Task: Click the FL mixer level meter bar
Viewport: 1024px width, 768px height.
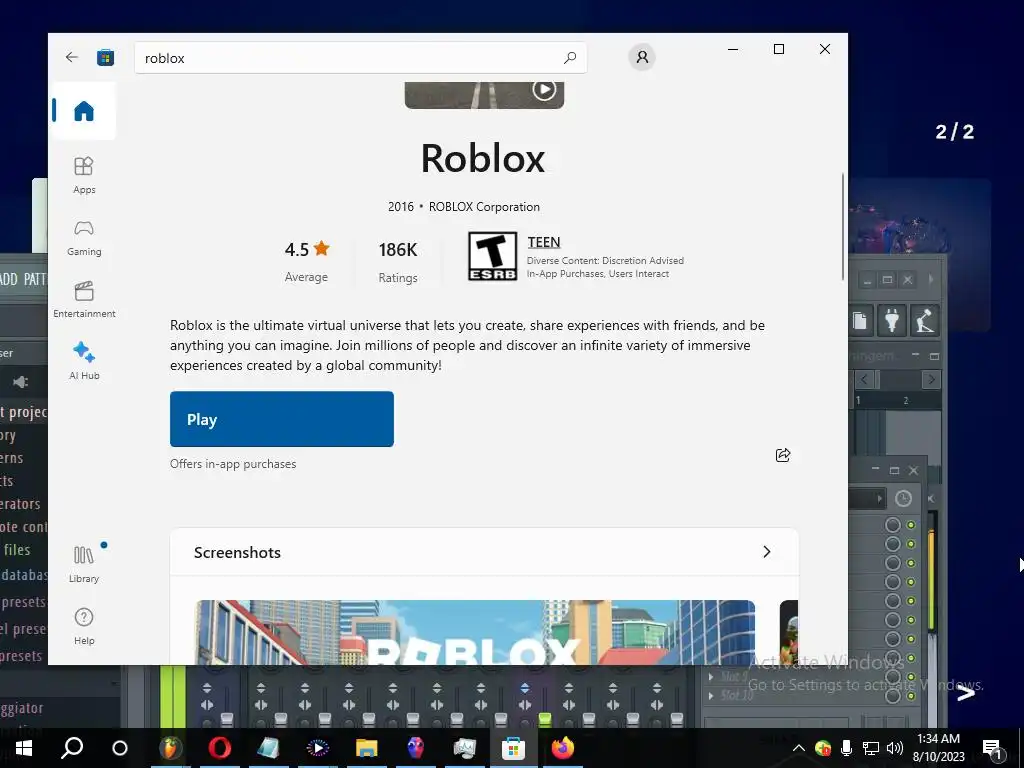Action: (932, 580)
